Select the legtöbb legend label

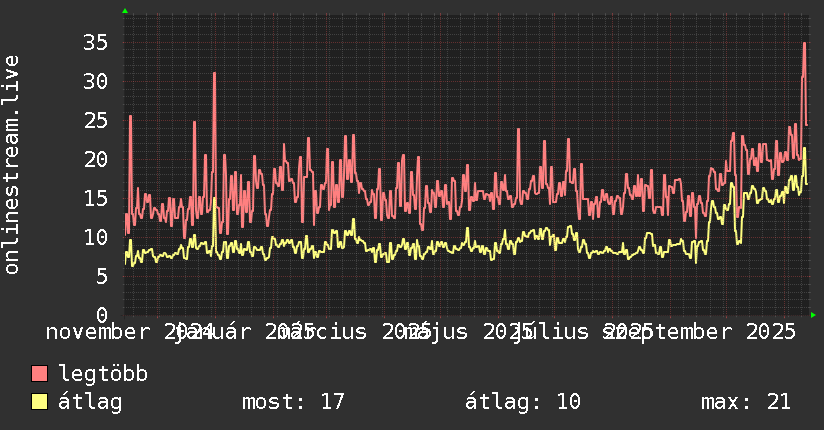(103, 373)
